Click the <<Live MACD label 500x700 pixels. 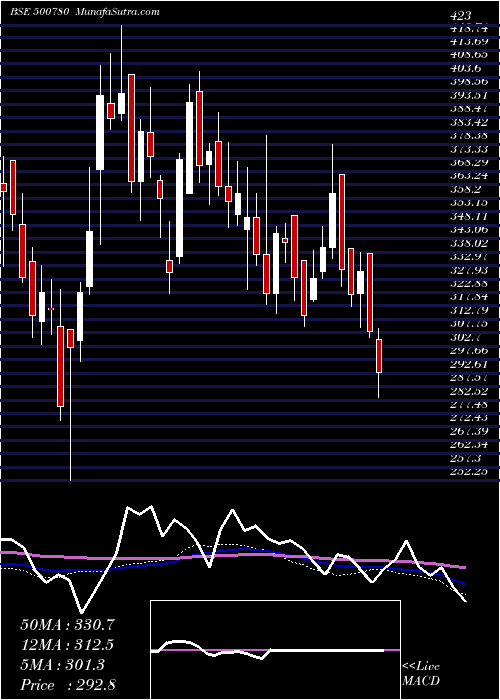421,674
